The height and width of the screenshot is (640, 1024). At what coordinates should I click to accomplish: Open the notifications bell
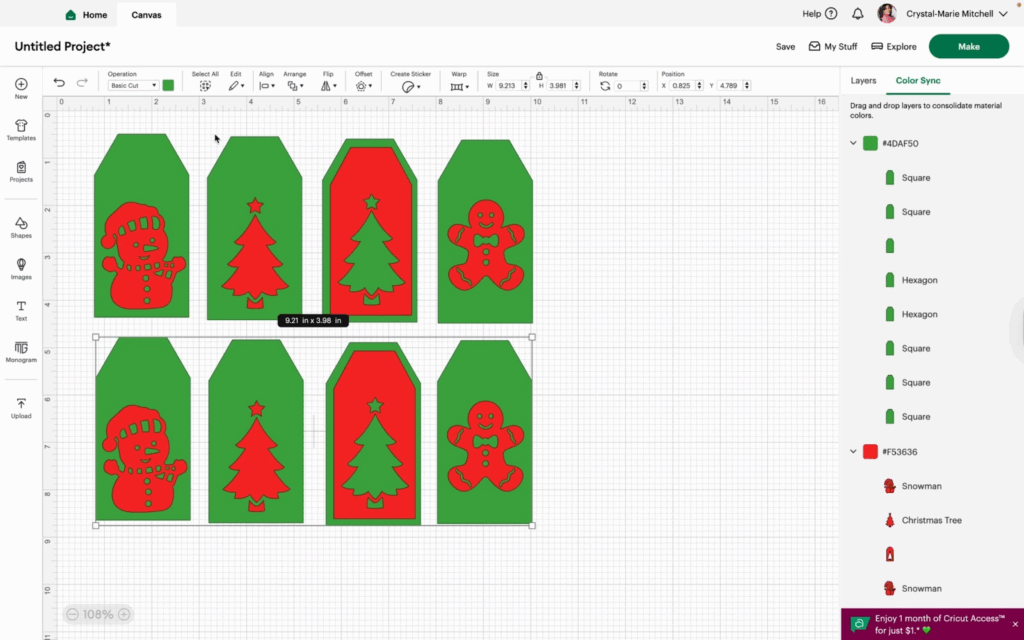(857, 14)
